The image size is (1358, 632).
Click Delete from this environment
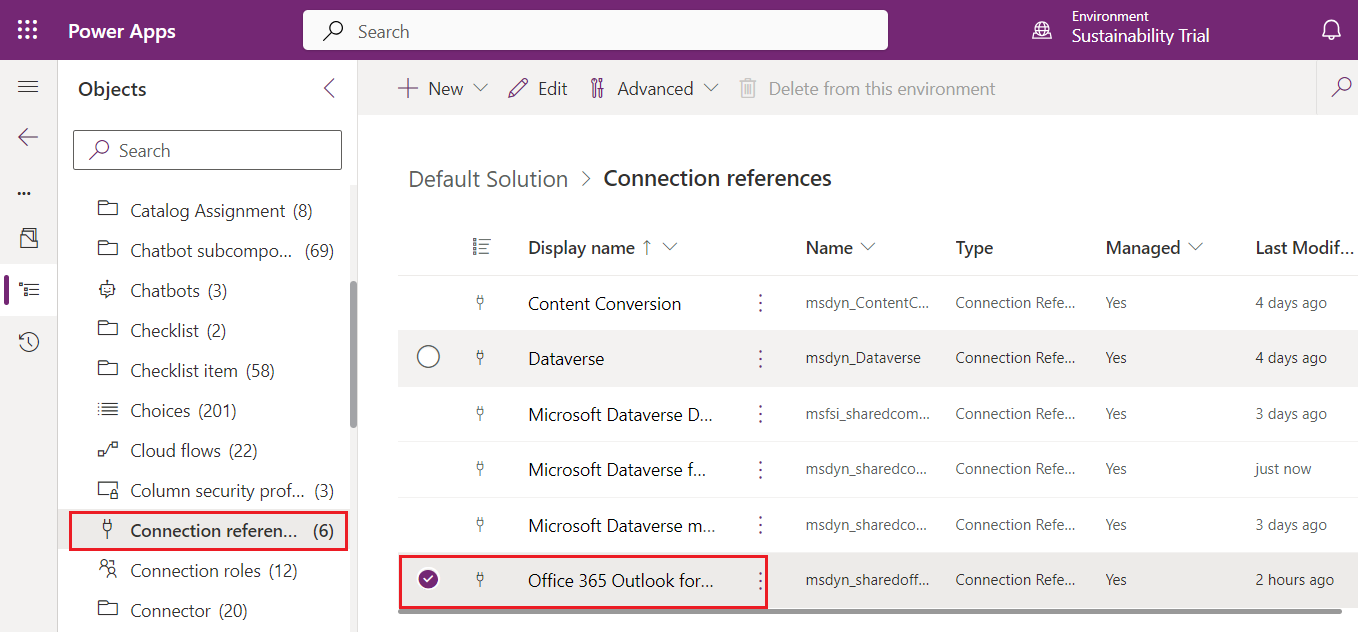(867, 88)
